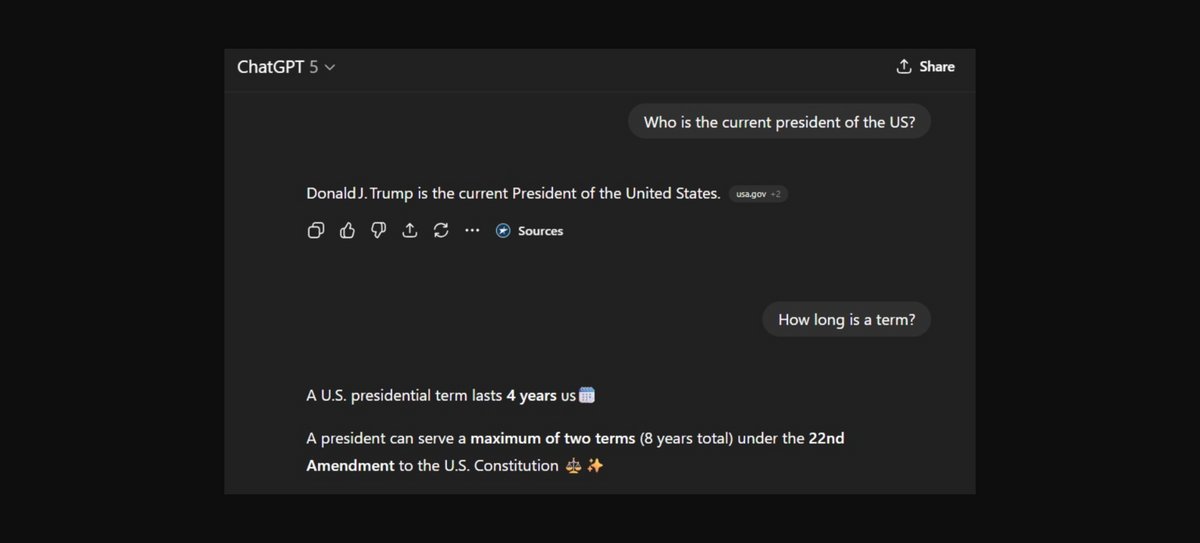Expand the ChatGPT 5 model selector chevron
1200x543 pixels.
point(330,67)
